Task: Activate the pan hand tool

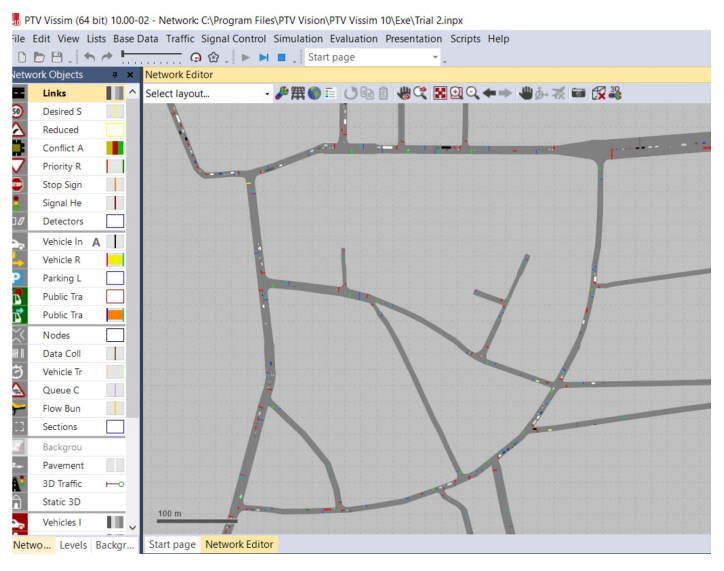Action: tap(526, 93)
